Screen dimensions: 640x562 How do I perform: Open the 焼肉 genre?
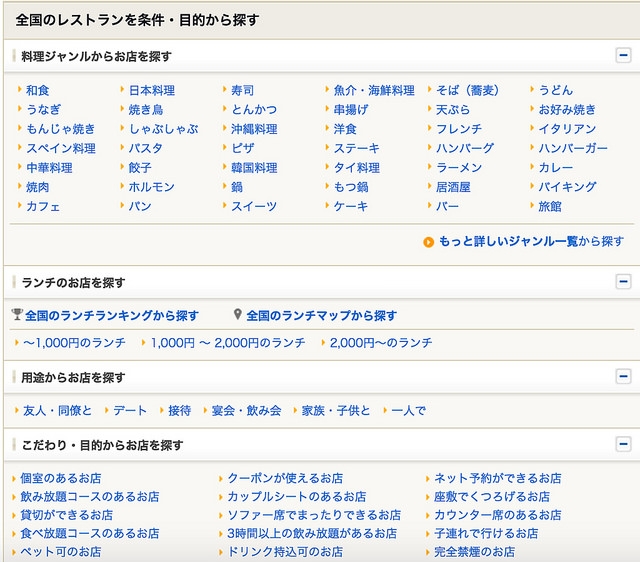pyautogui.click(x=38, y=187)
